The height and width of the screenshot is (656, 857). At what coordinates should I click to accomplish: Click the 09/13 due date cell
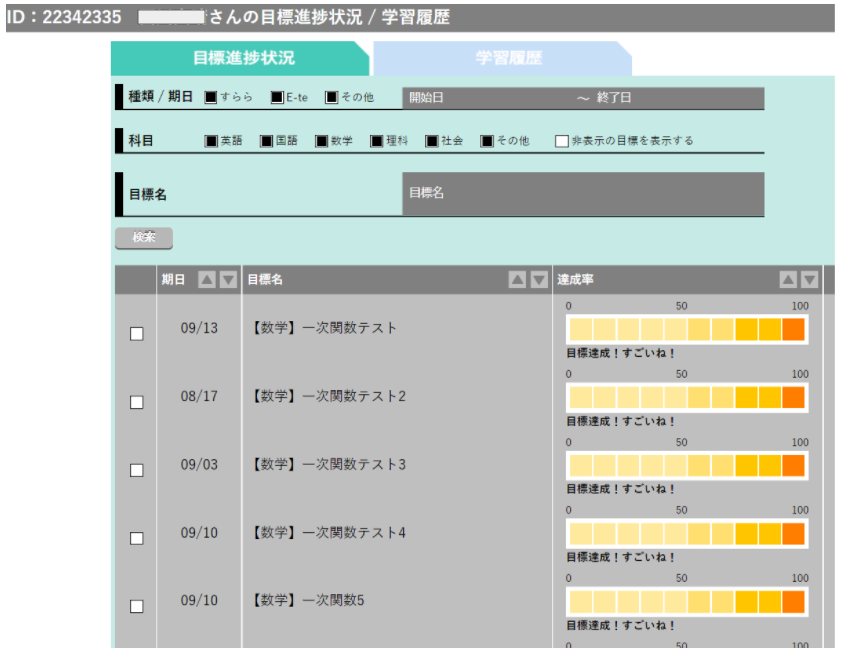point(199,328)
